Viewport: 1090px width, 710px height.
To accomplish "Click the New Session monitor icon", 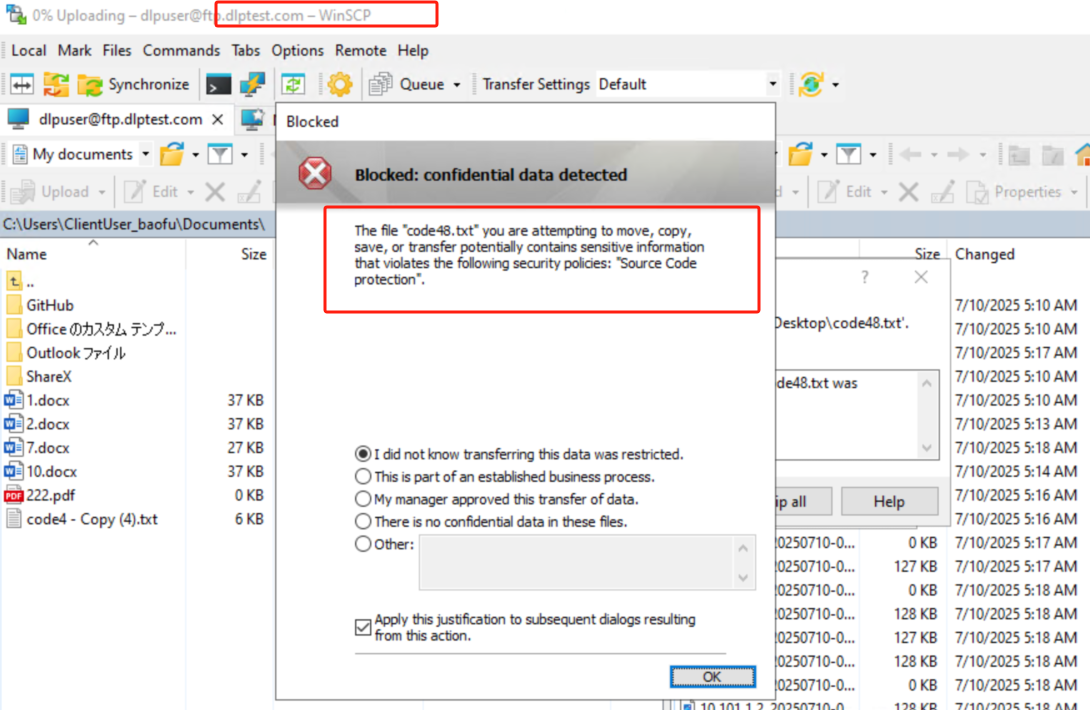I will [252, 120].
